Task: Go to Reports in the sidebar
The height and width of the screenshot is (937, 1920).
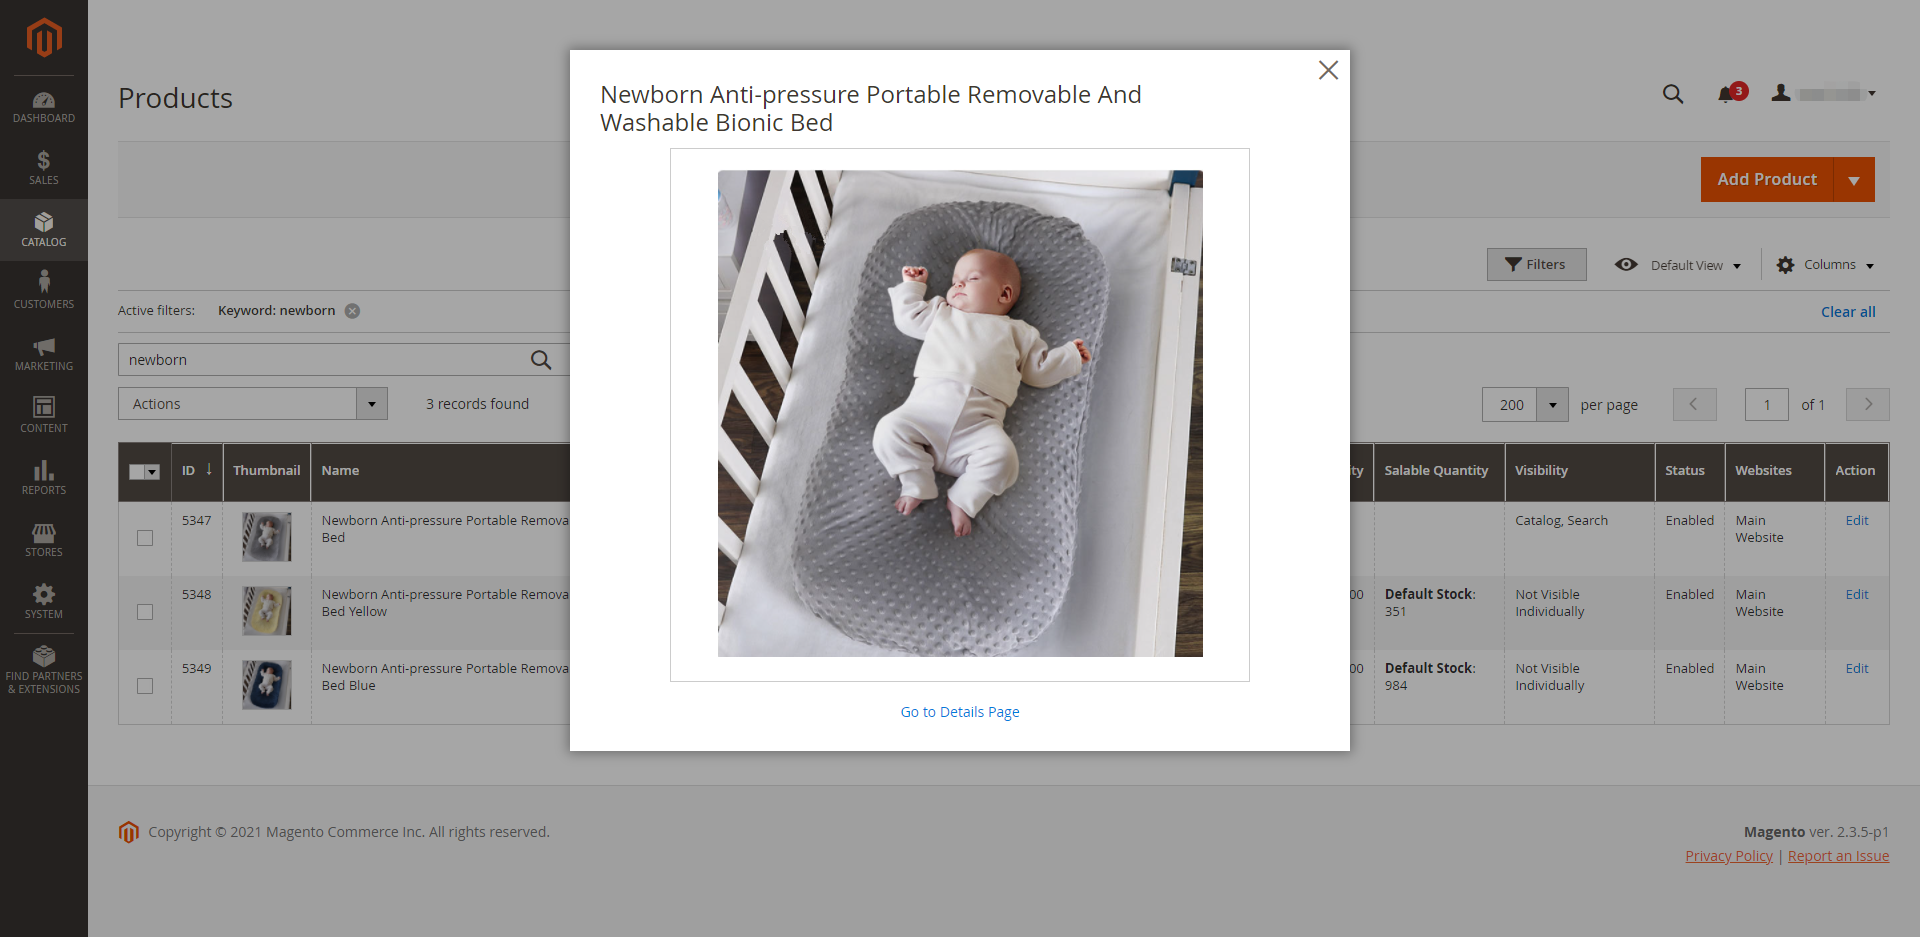Action: [x=43, y=478]
